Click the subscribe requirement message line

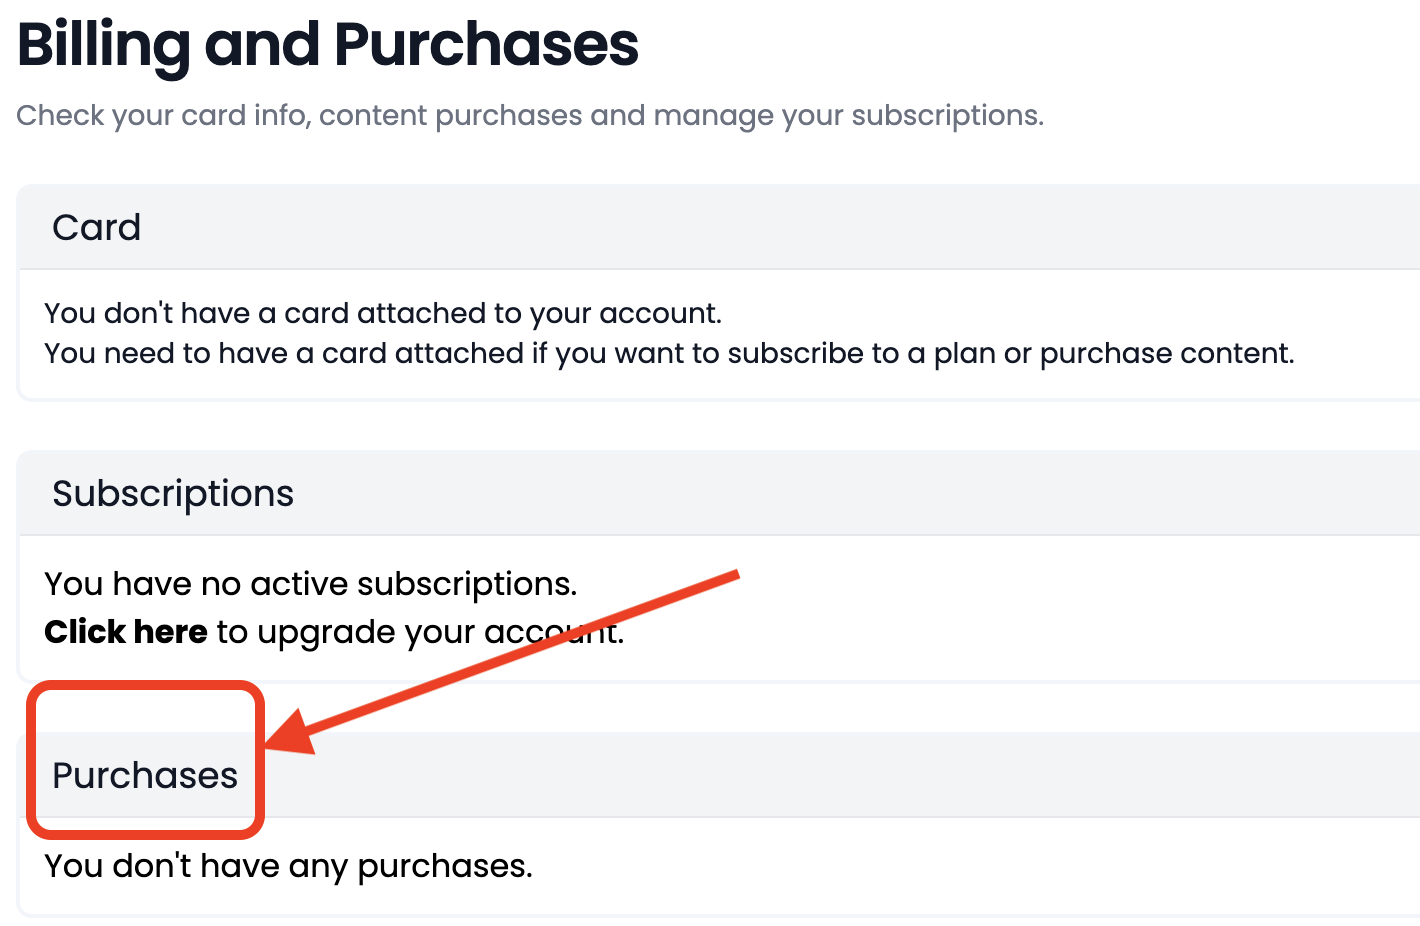pyautogui.click(x=668, y=352)
